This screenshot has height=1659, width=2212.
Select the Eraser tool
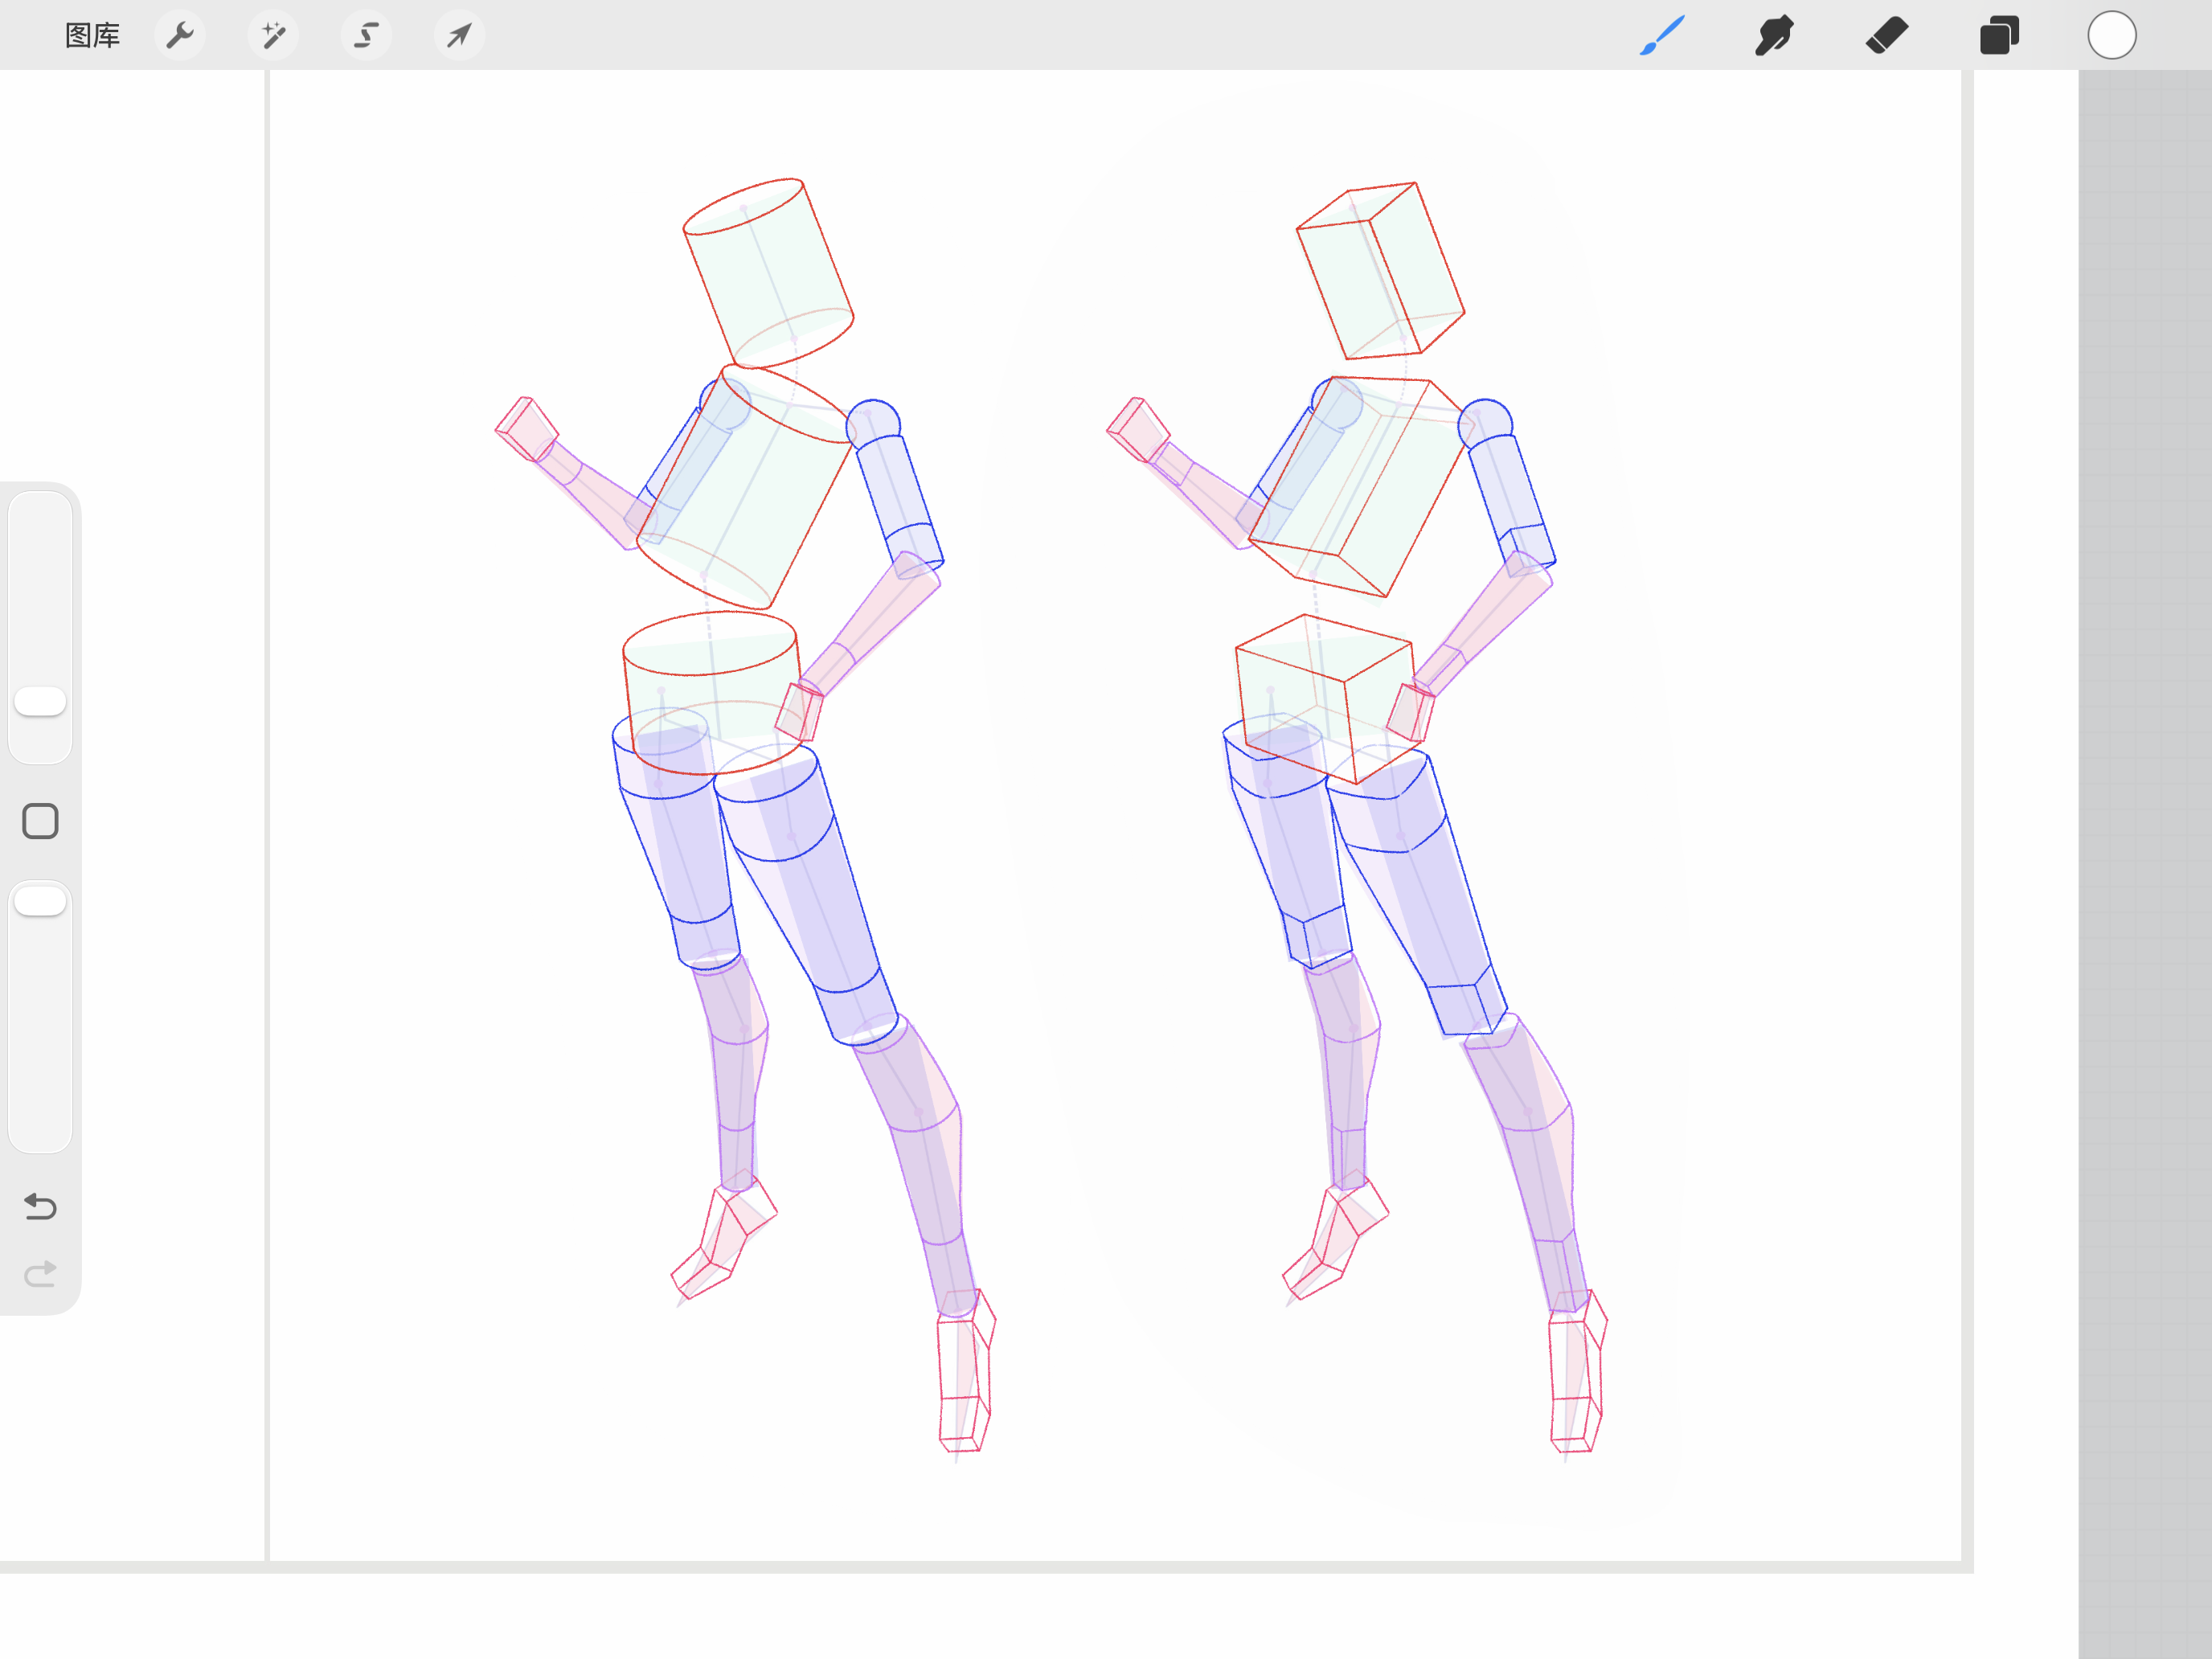(x=1887, y=36)
